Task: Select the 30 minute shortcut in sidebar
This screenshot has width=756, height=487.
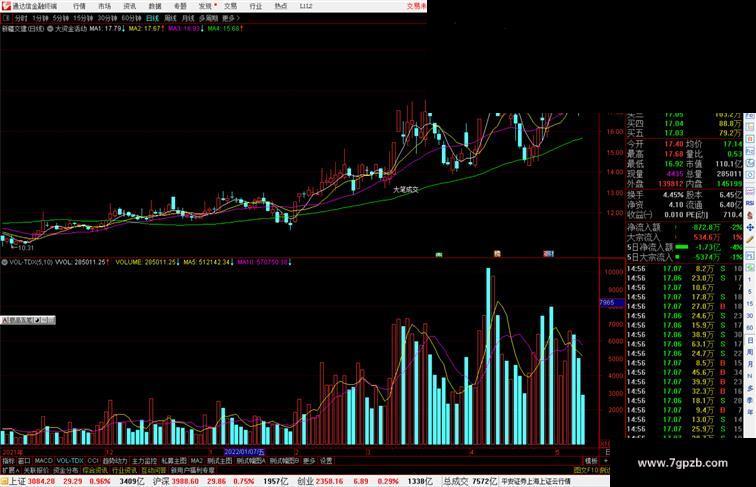Action: 750,316
